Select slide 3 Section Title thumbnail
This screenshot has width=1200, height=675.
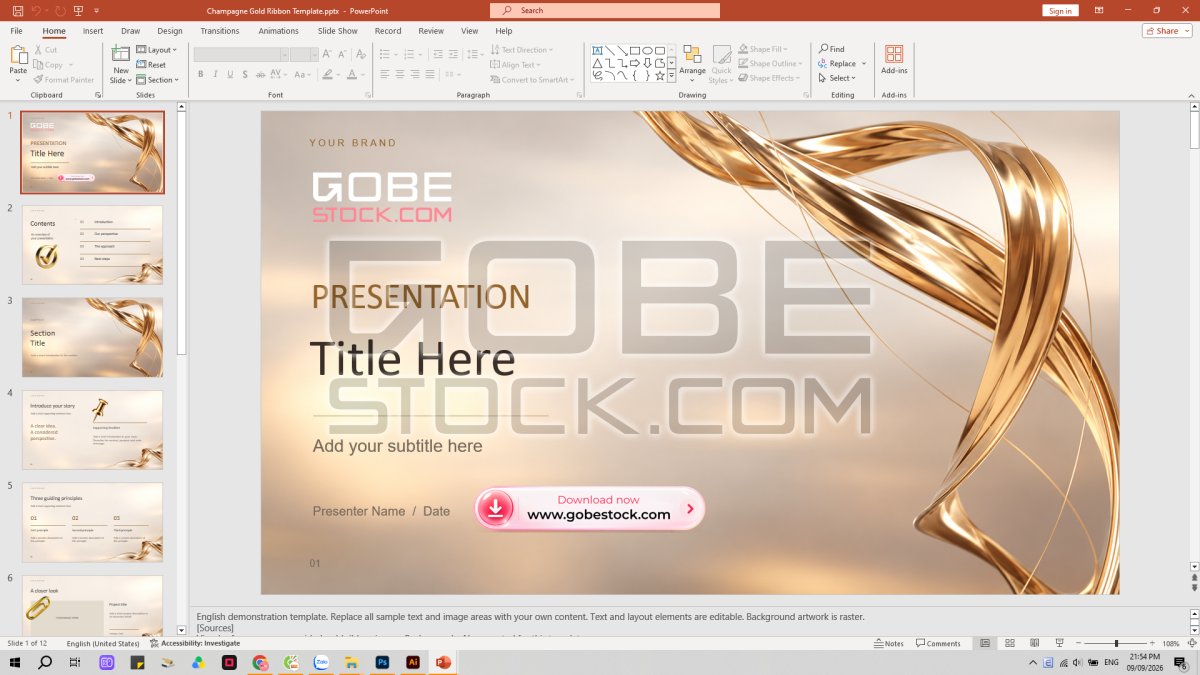(x=92, y=337)
